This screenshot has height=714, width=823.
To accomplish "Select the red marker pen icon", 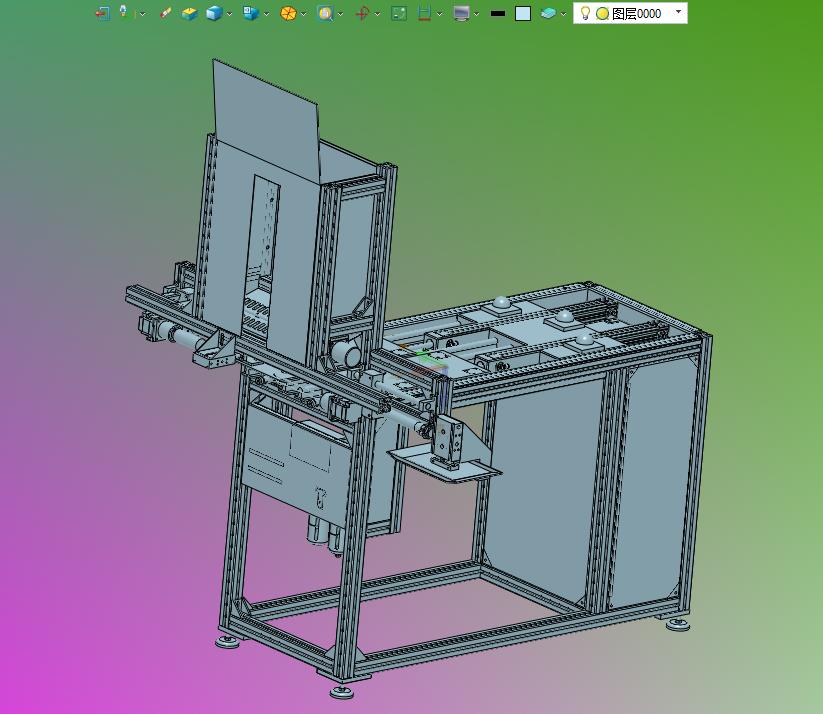I will click(165, 13).
